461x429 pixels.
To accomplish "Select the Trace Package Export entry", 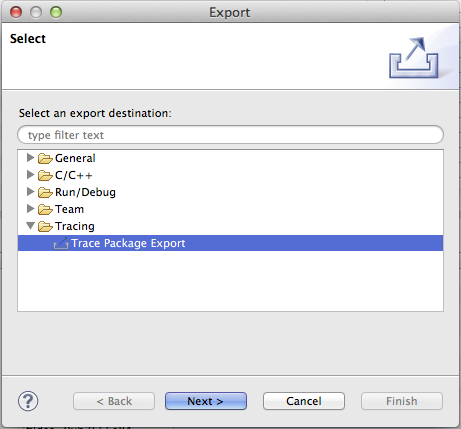I will (x=230, y=243).
